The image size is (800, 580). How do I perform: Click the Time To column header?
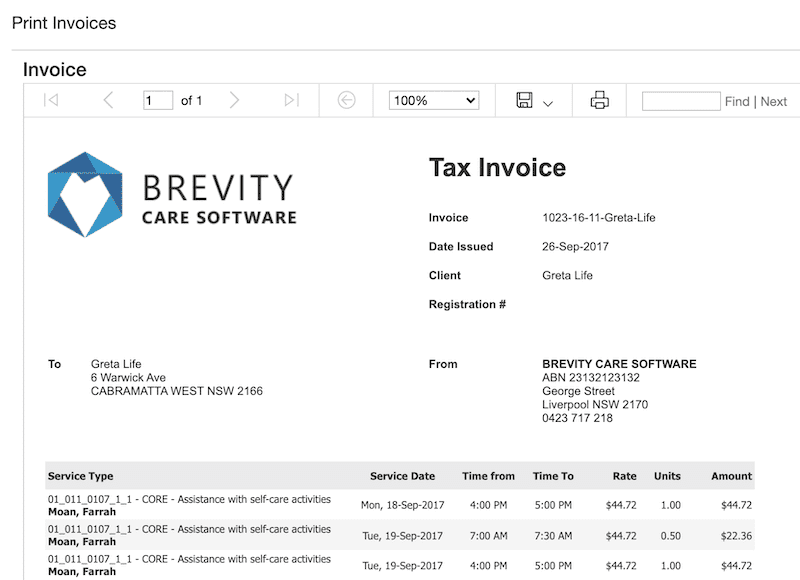[x=553, y=476]
